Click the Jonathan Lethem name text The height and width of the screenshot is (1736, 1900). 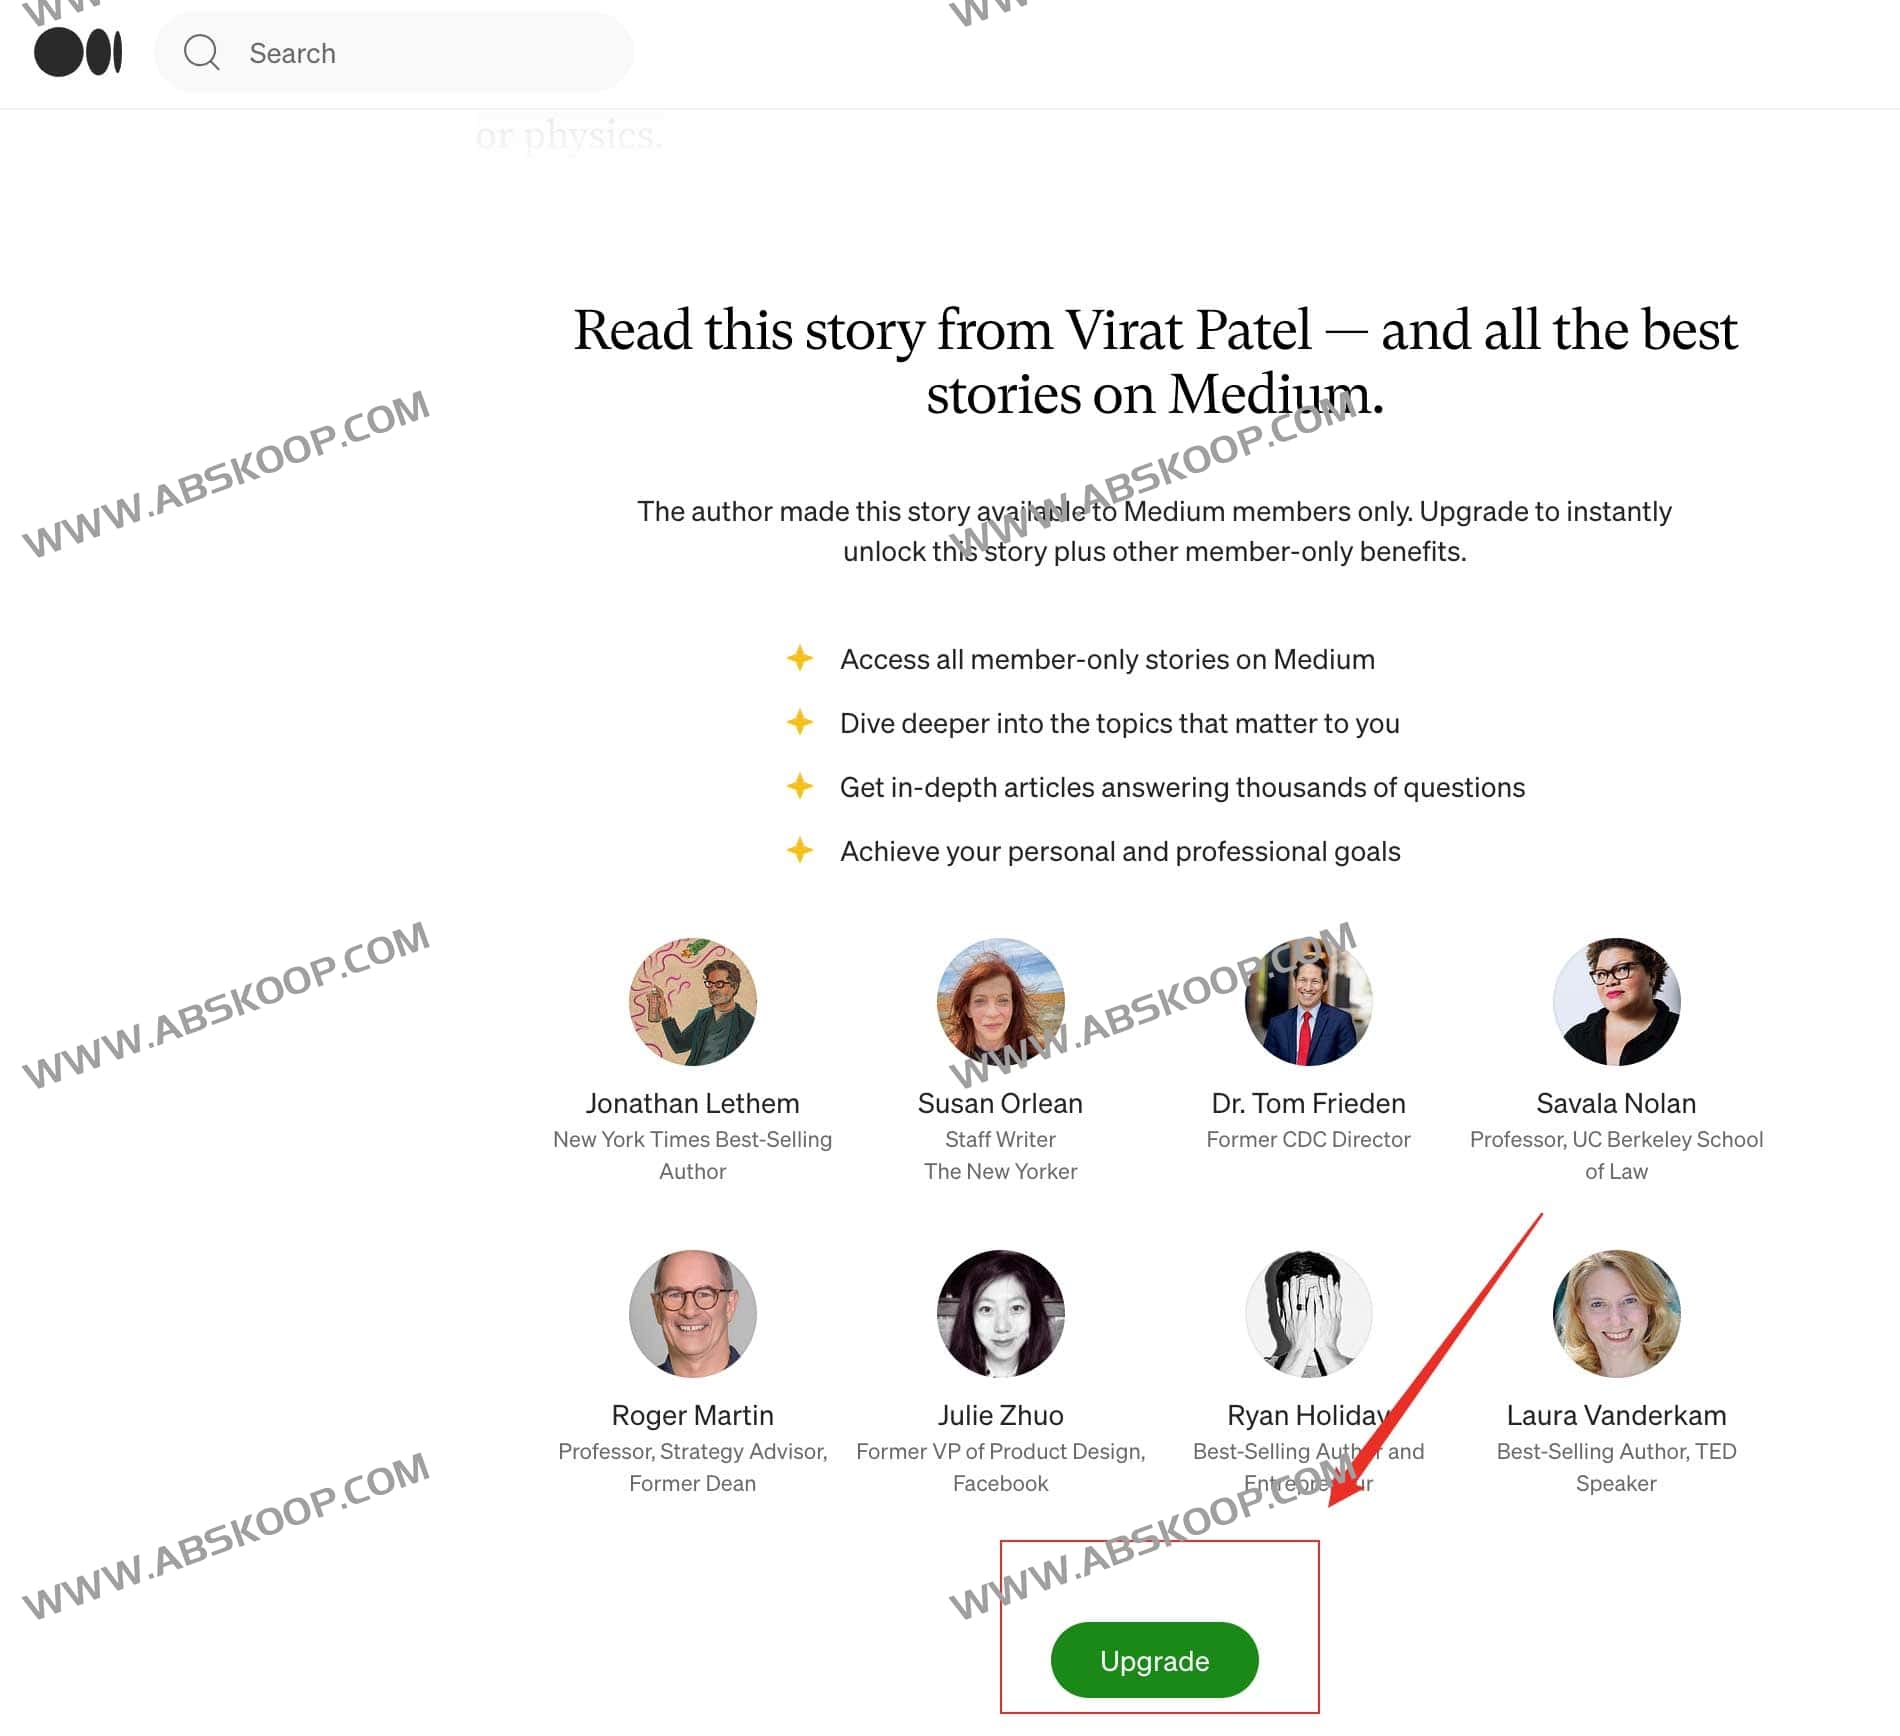pyautogui.click(x=692, y=1103)
